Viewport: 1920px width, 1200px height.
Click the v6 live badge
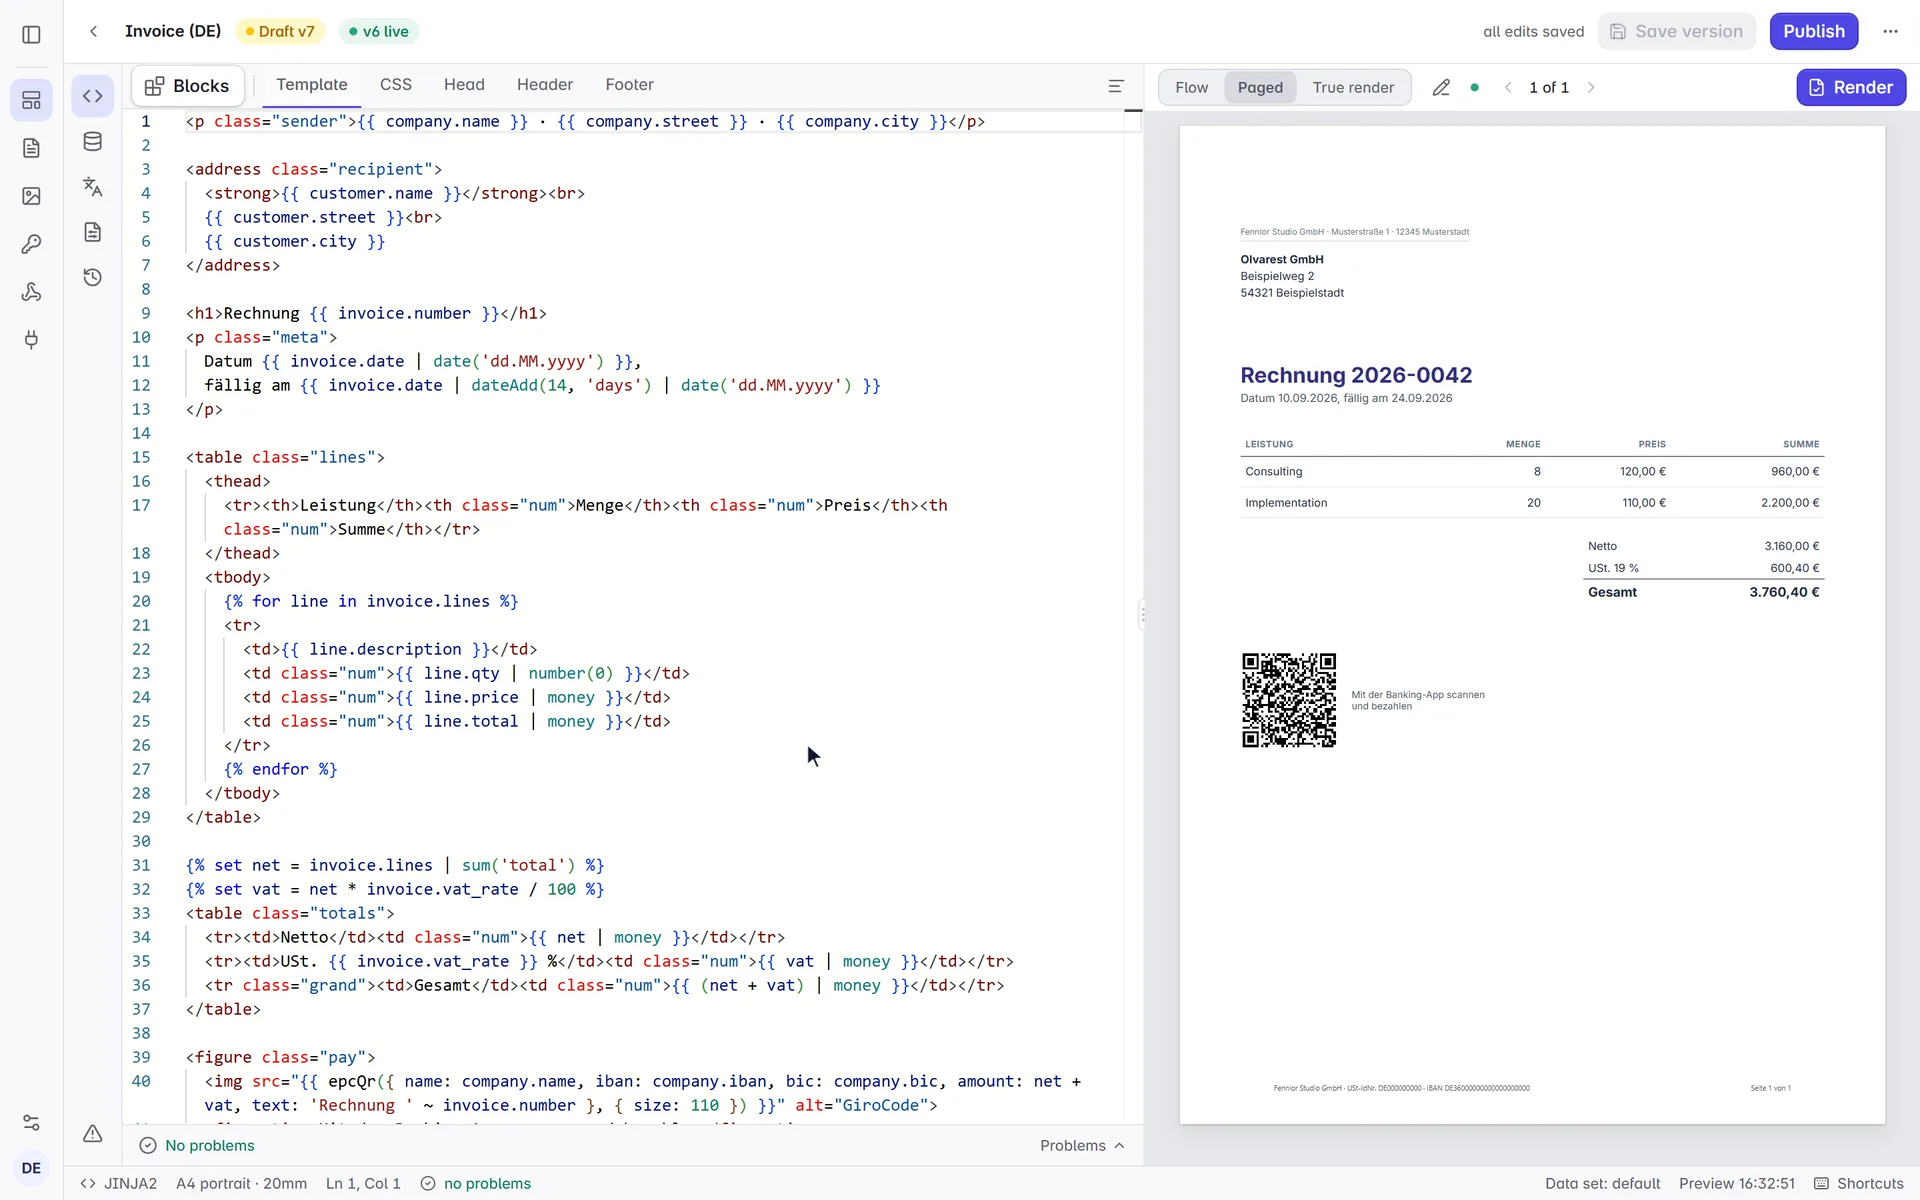pyautogui.click(x=379, y=32)
